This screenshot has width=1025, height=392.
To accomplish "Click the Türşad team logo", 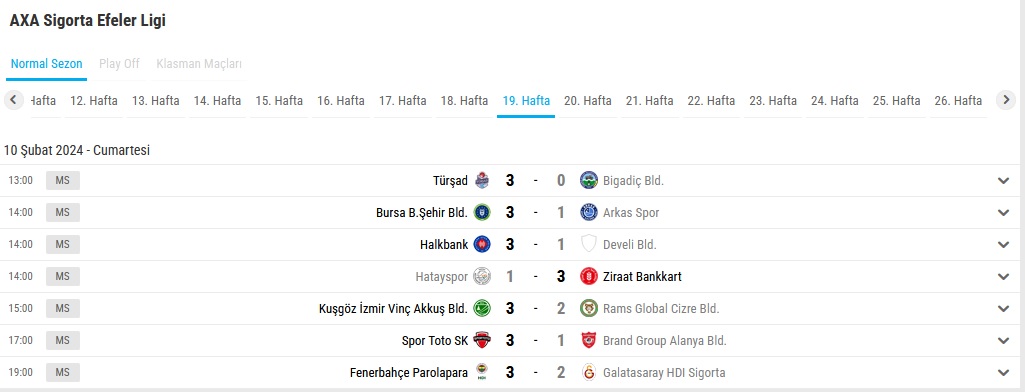I will pos(482,180).
